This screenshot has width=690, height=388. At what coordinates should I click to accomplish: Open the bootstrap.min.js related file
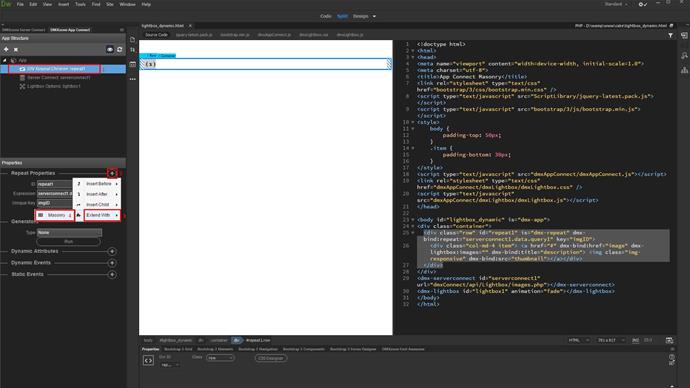coord(235,35)
